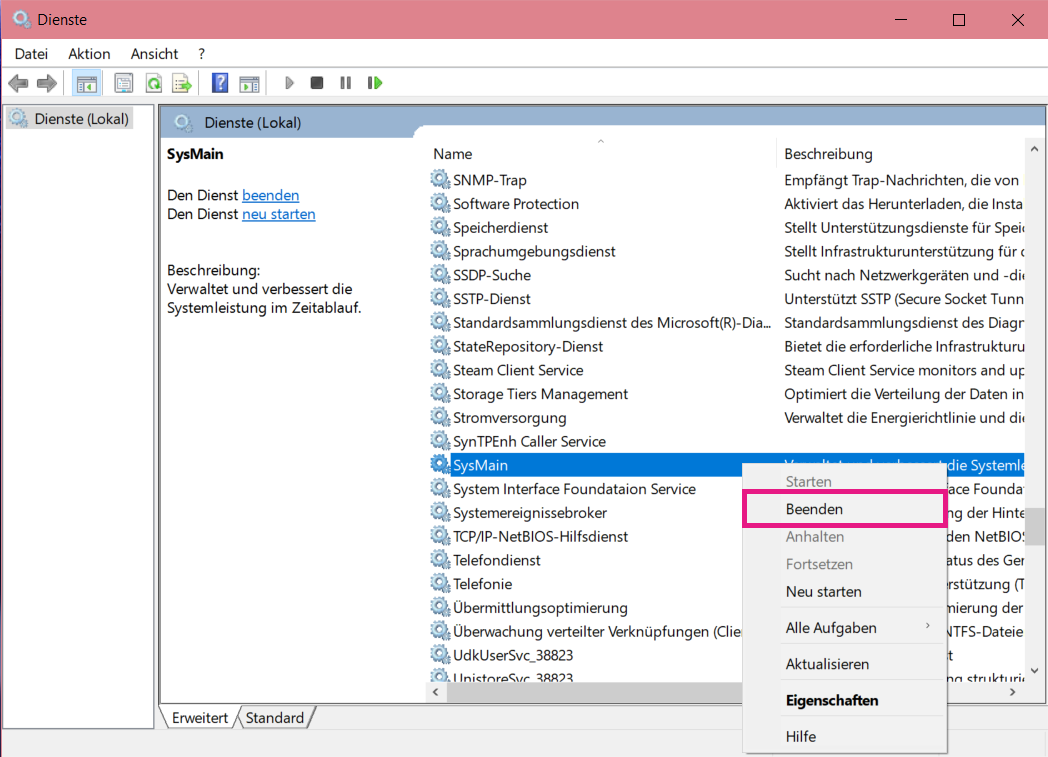
Task: Click the vertical scrollbar thumb
Action: pos(1035,526)
